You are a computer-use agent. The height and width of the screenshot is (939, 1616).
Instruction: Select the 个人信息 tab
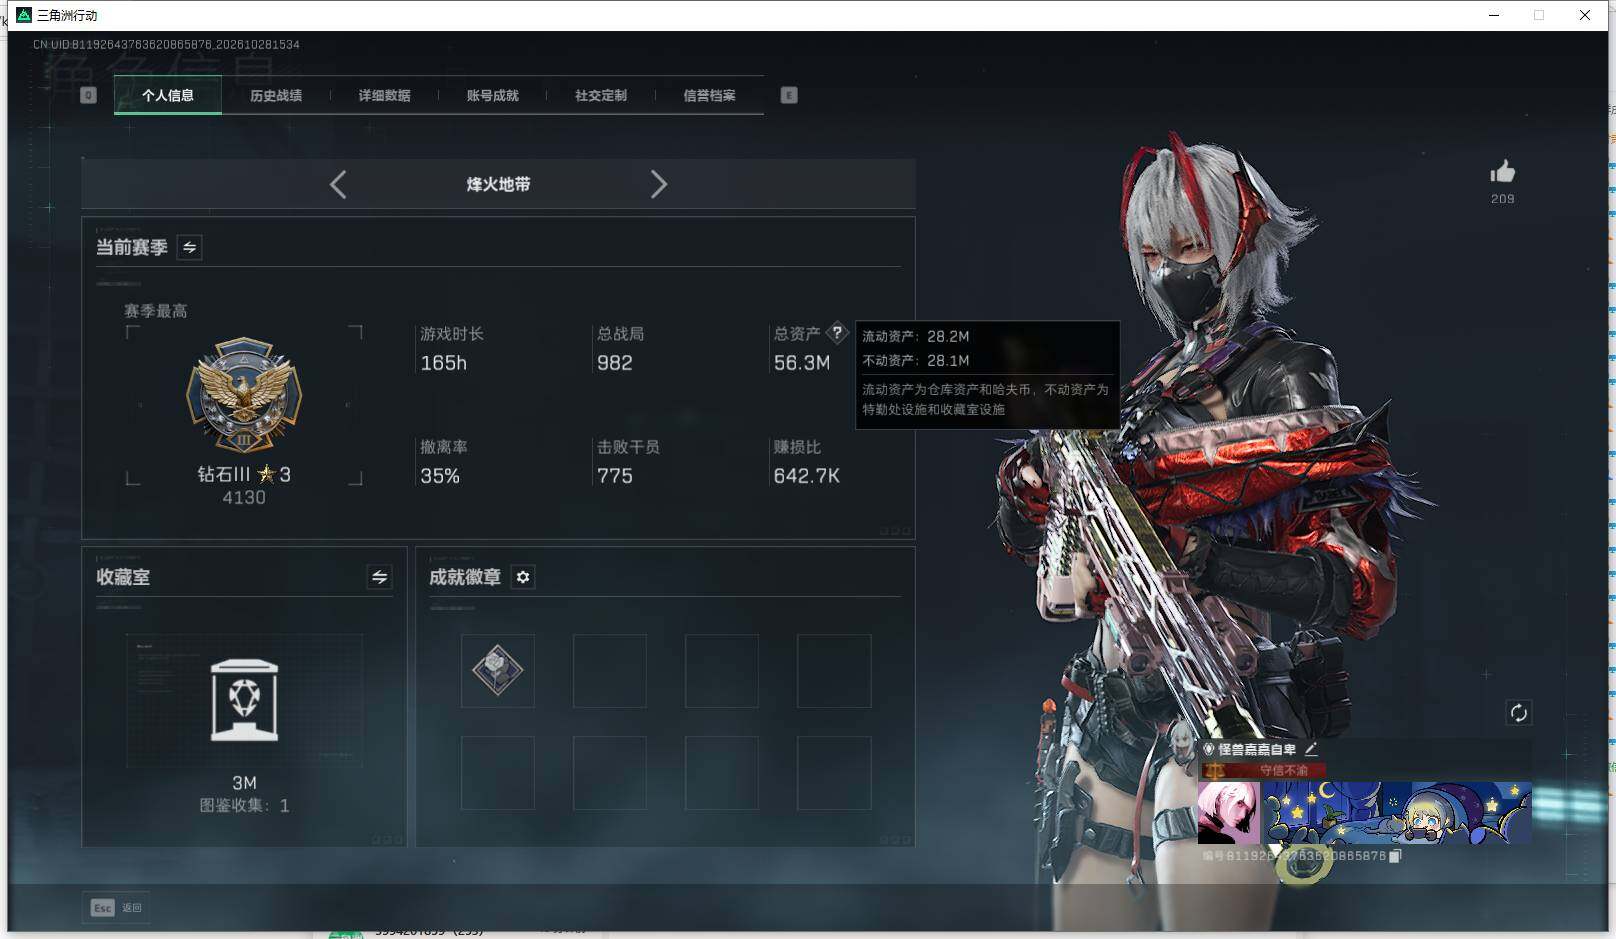click(x=168, y=96)
